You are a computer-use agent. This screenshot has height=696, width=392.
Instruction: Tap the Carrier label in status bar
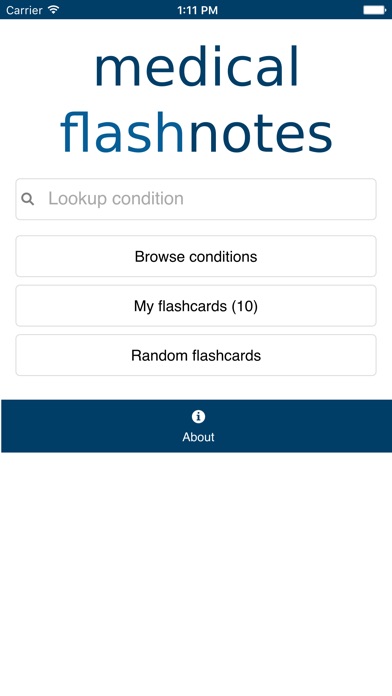pyautogui.click(x=24, y=10)
